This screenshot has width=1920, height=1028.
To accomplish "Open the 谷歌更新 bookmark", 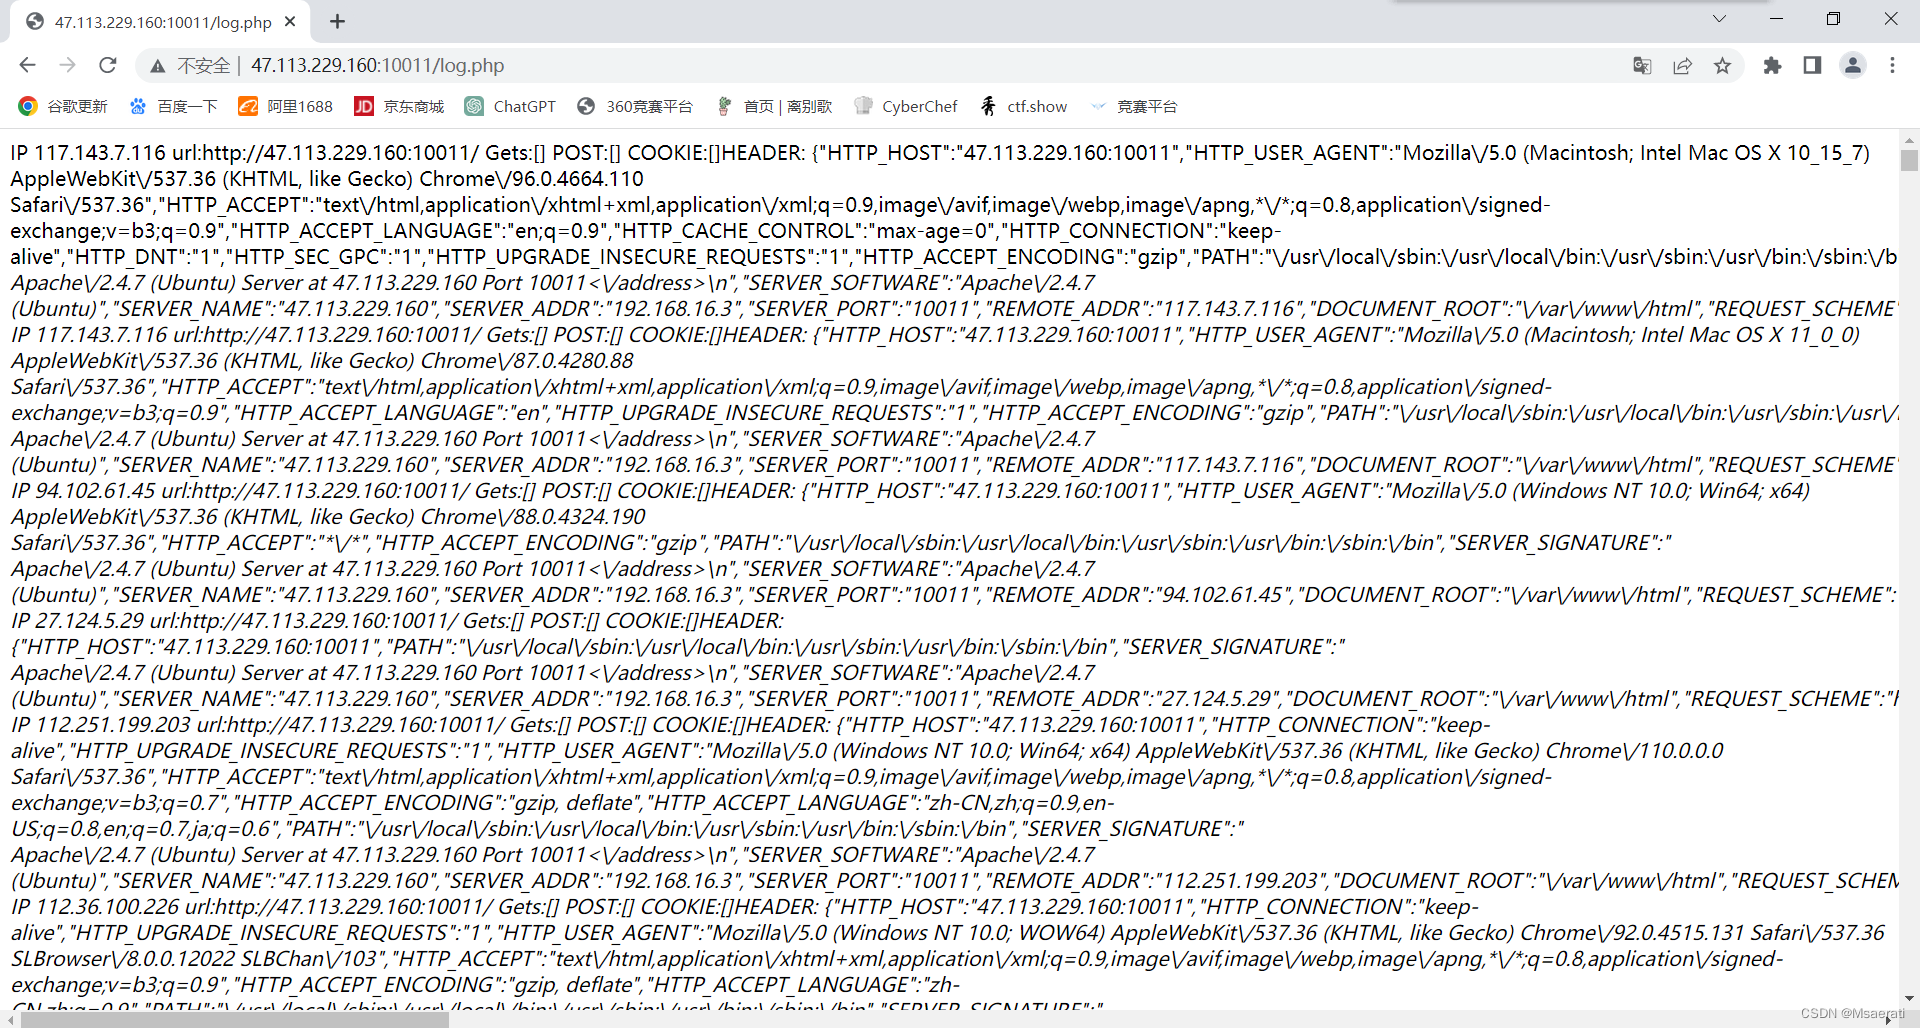I will (x=63, y=106).
